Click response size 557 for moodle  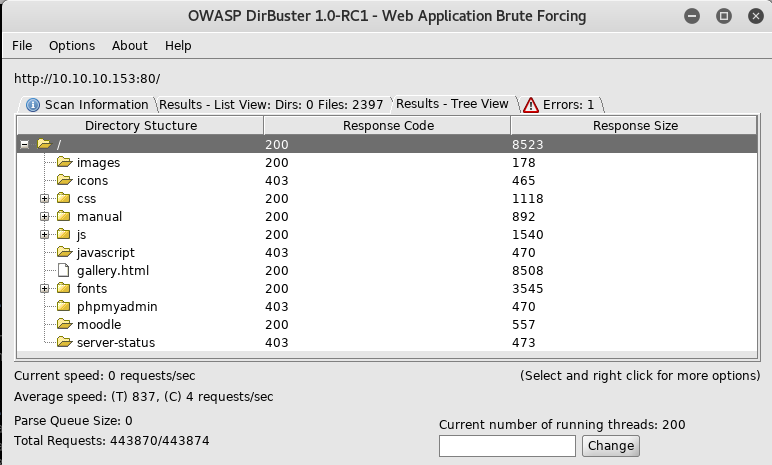coord(523,325)
